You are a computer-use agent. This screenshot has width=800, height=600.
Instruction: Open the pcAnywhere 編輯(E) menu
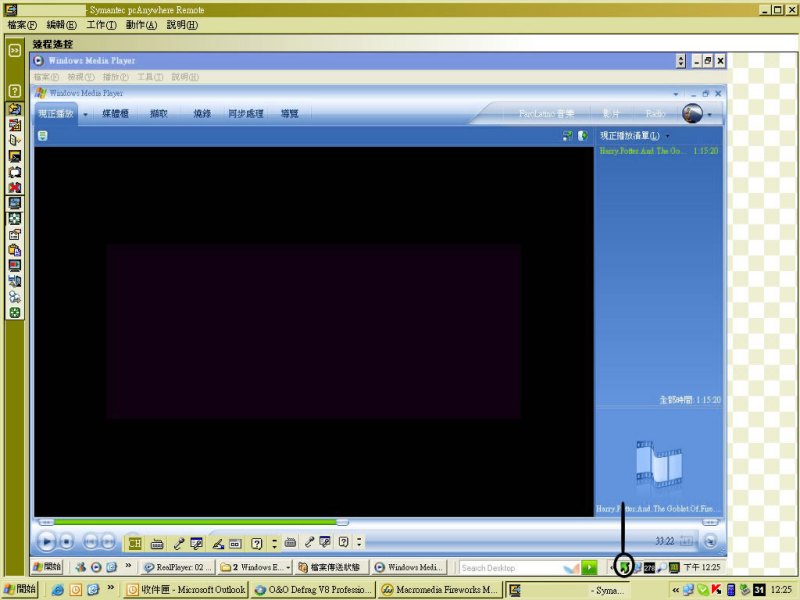coord(61,25)
